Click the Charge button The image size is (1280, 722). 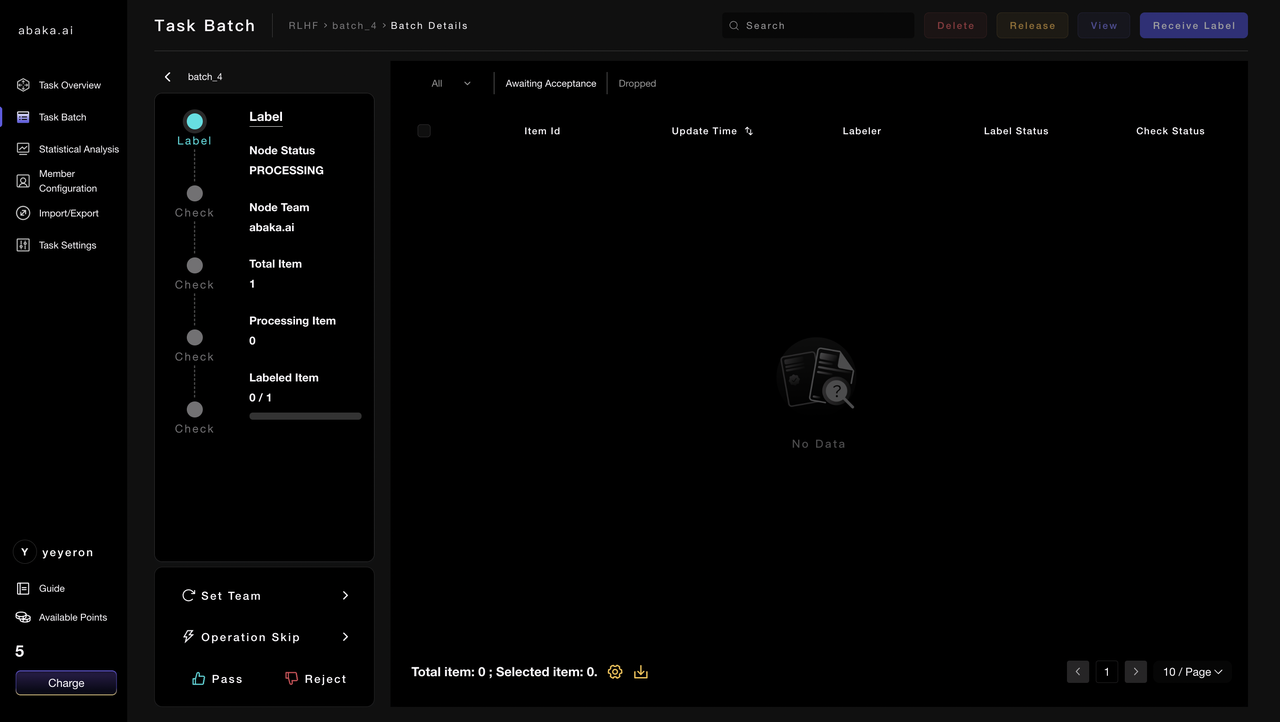66,683
